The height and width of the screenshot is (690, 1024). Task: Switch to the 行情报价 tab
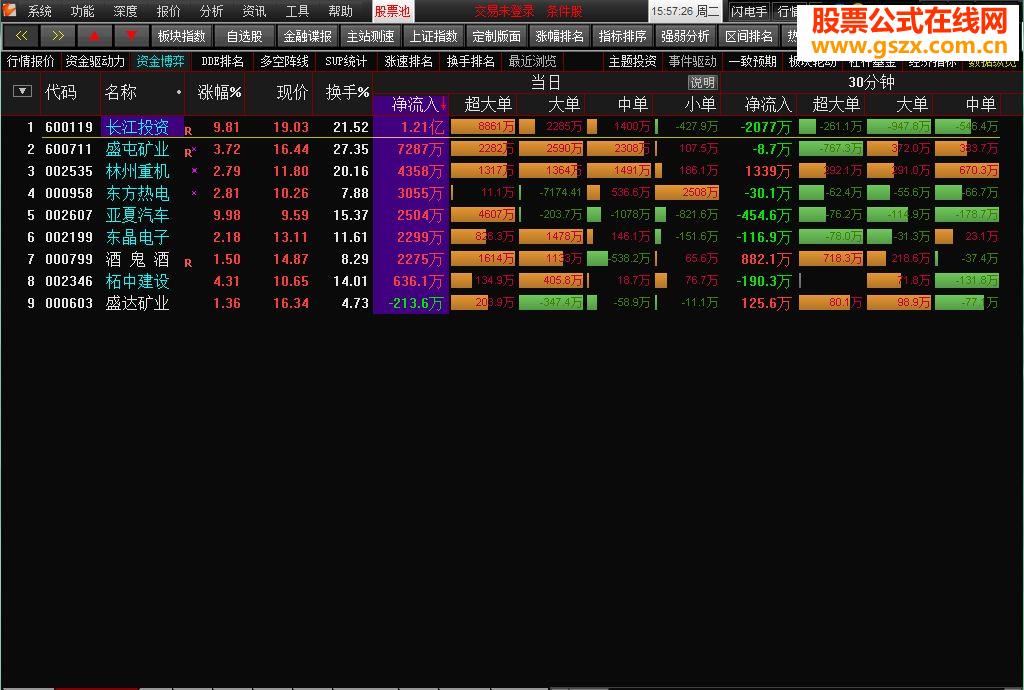coord(31,61)
